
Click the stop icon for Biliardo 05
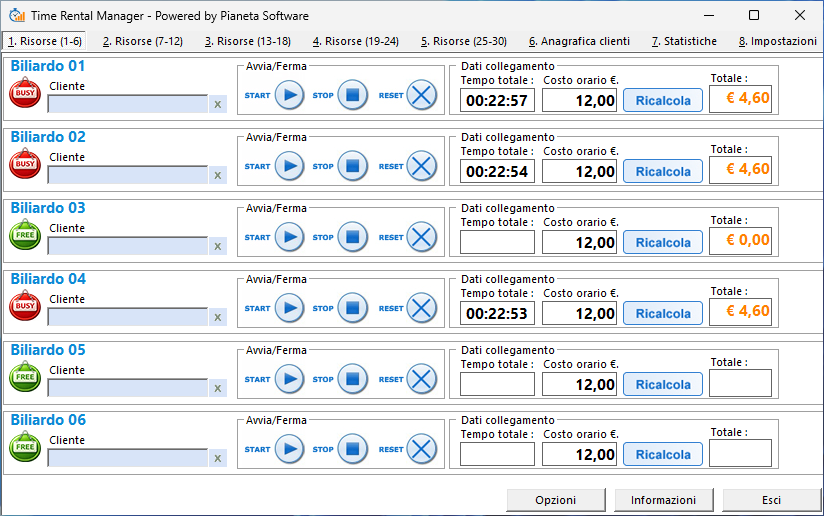pyautogui.click(x=352, y=379)
